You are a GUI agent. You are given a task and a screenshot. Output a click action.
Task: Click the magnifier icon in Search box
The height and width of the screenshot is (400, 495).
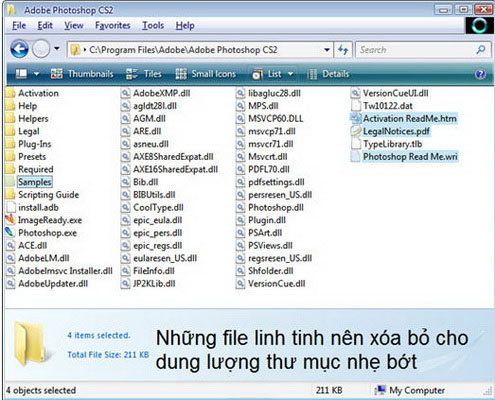(x=481, y=50)
